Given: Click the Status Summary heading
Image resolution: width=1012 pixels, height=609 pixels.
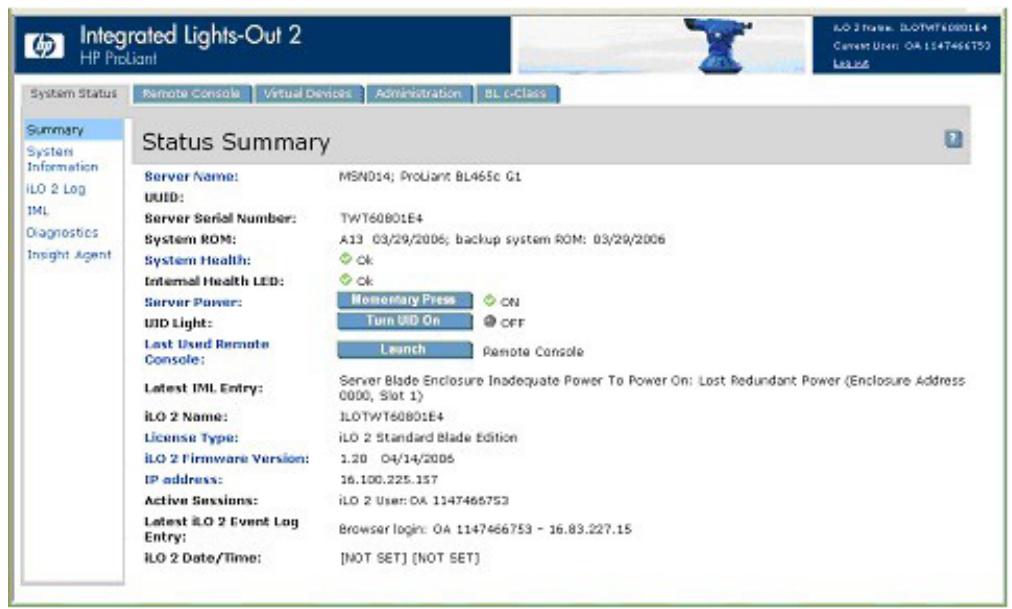Looking at the screenshot, I should 236,142.
